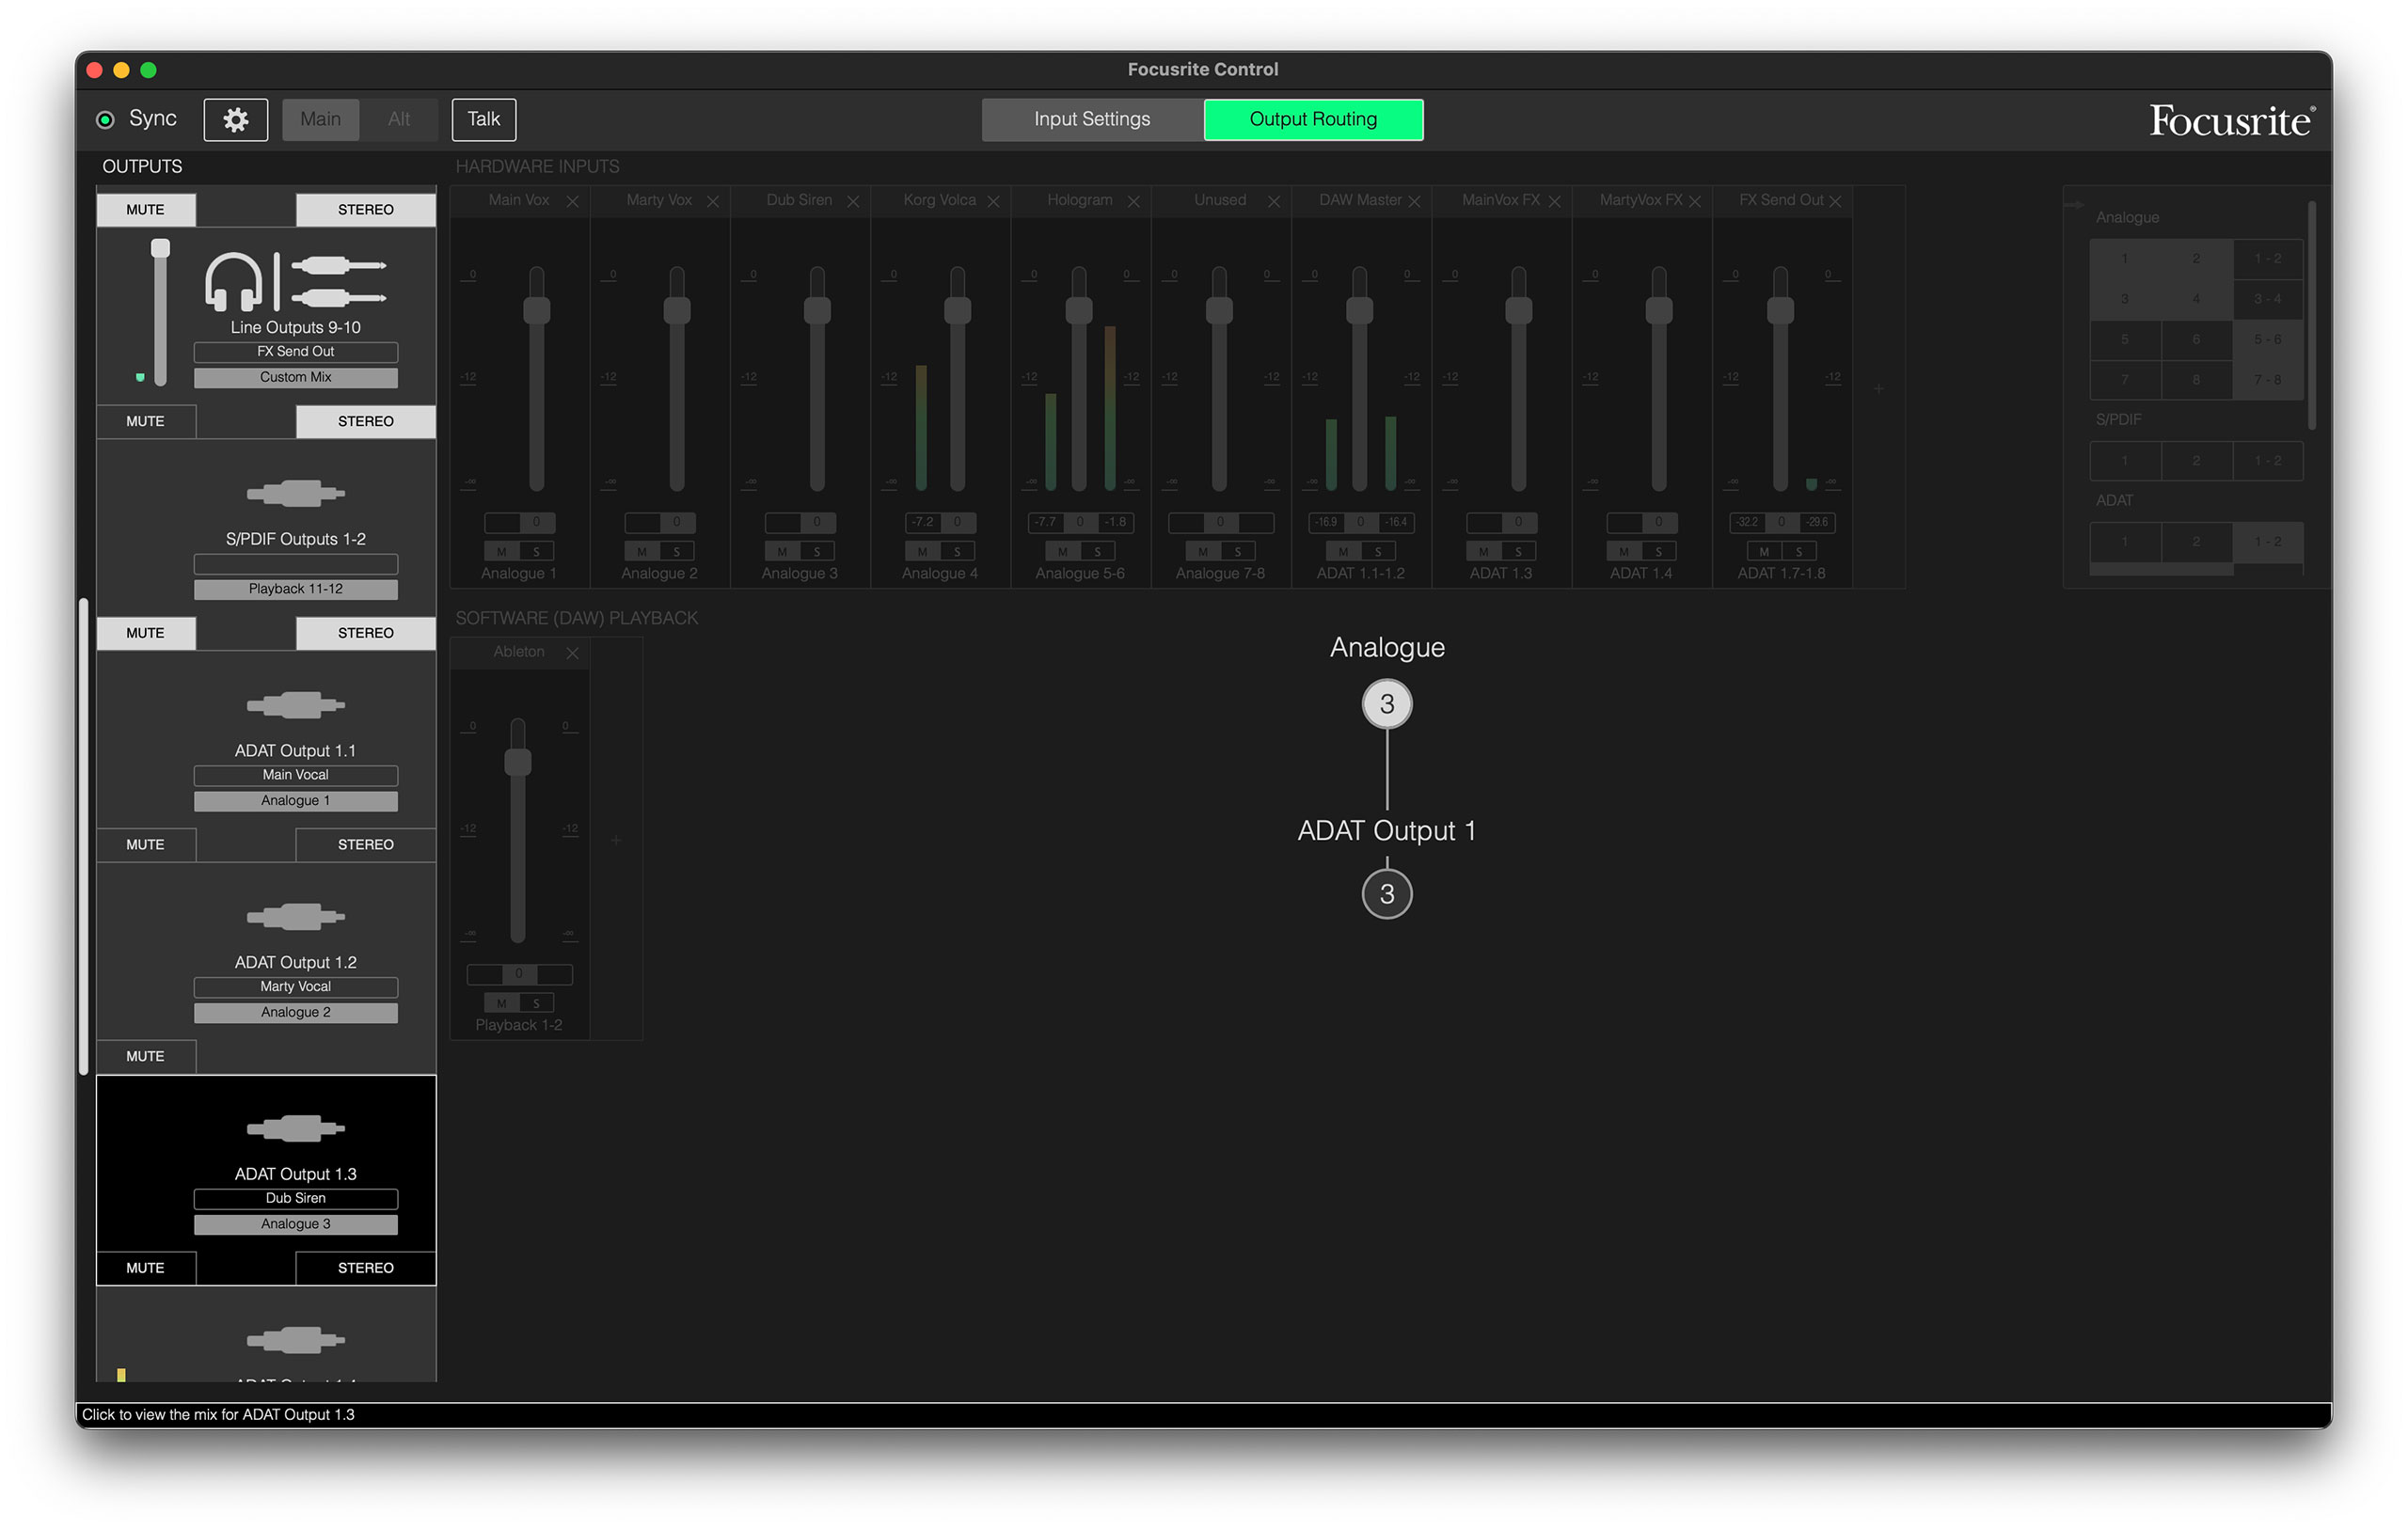Screen dimensions: 2408x1529
Task: Open the settings gear button
Action: [235, 119]
